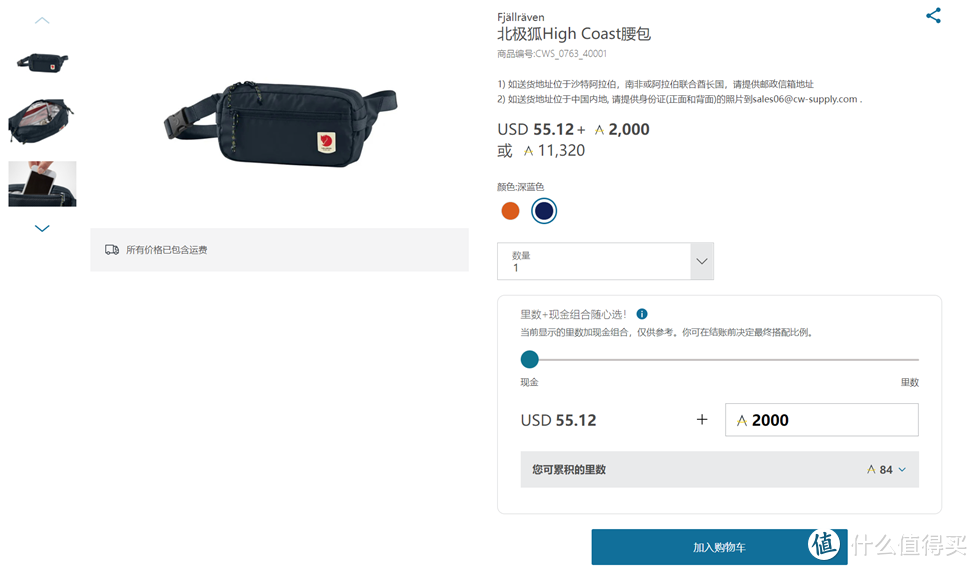Select the deep navy blue color option
Viewport: 978px width, 571px height.
[x=543, y=211]
